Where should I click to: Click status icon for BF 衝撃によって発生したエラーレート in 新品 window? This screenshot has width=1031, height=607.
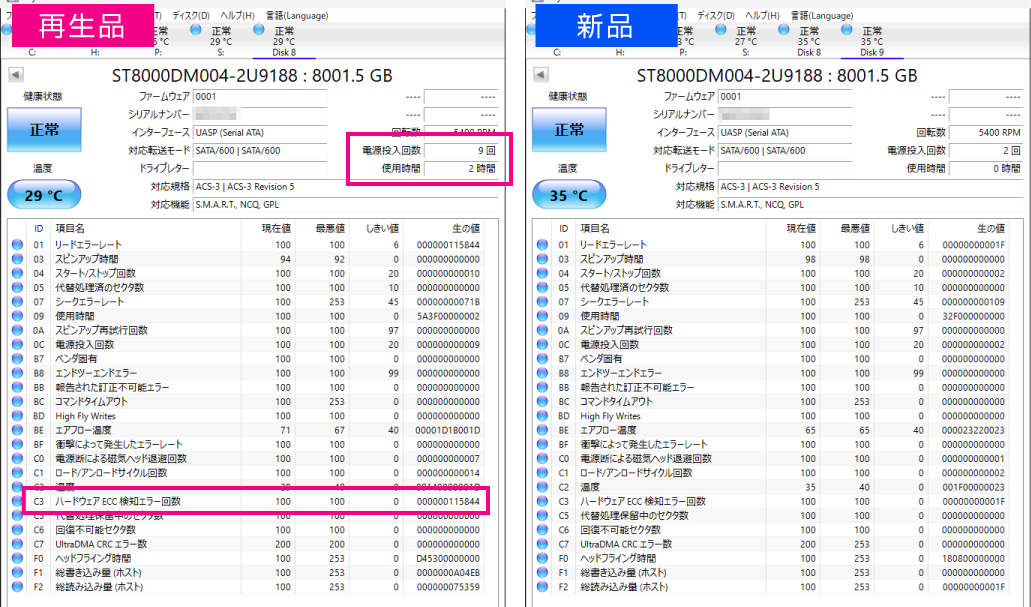pos(542,445)
